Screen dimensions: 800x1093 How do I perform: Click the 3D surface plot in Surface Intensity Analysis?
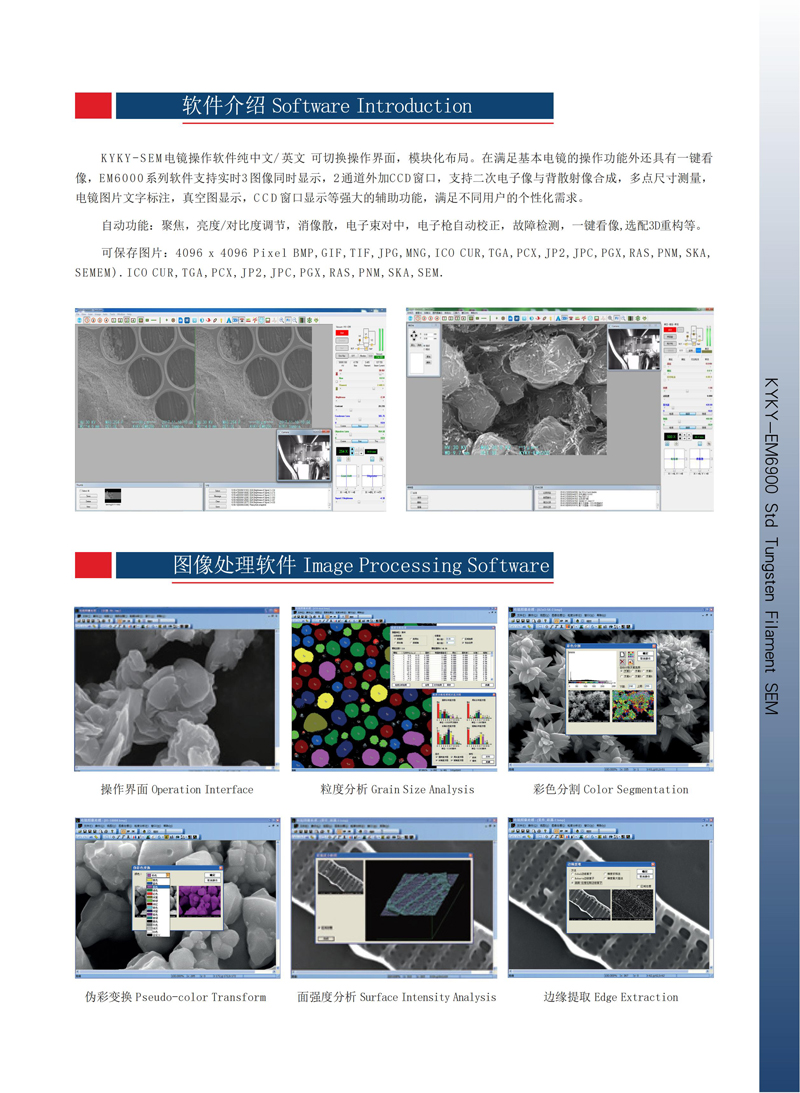417,899
